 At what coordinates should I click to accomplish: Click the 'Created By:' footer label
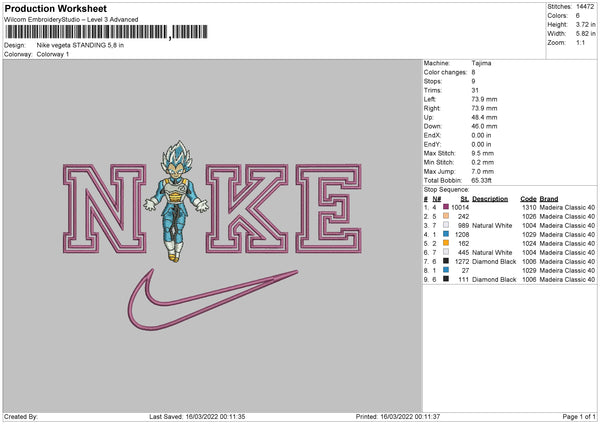pyautogui.click(x=21, y=416)
